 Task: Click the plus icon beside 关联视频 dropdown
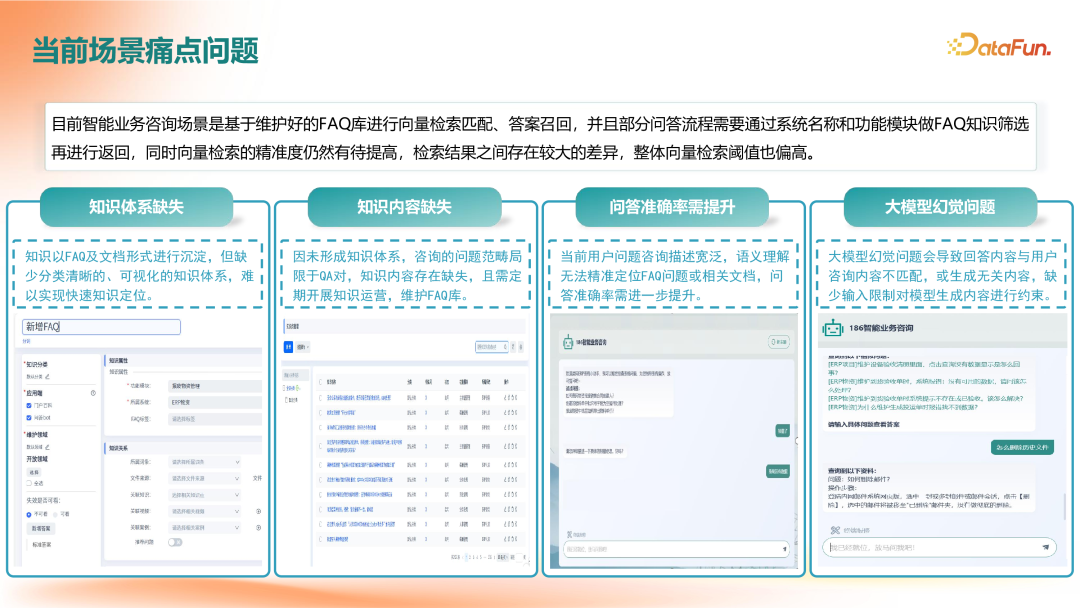258,512
